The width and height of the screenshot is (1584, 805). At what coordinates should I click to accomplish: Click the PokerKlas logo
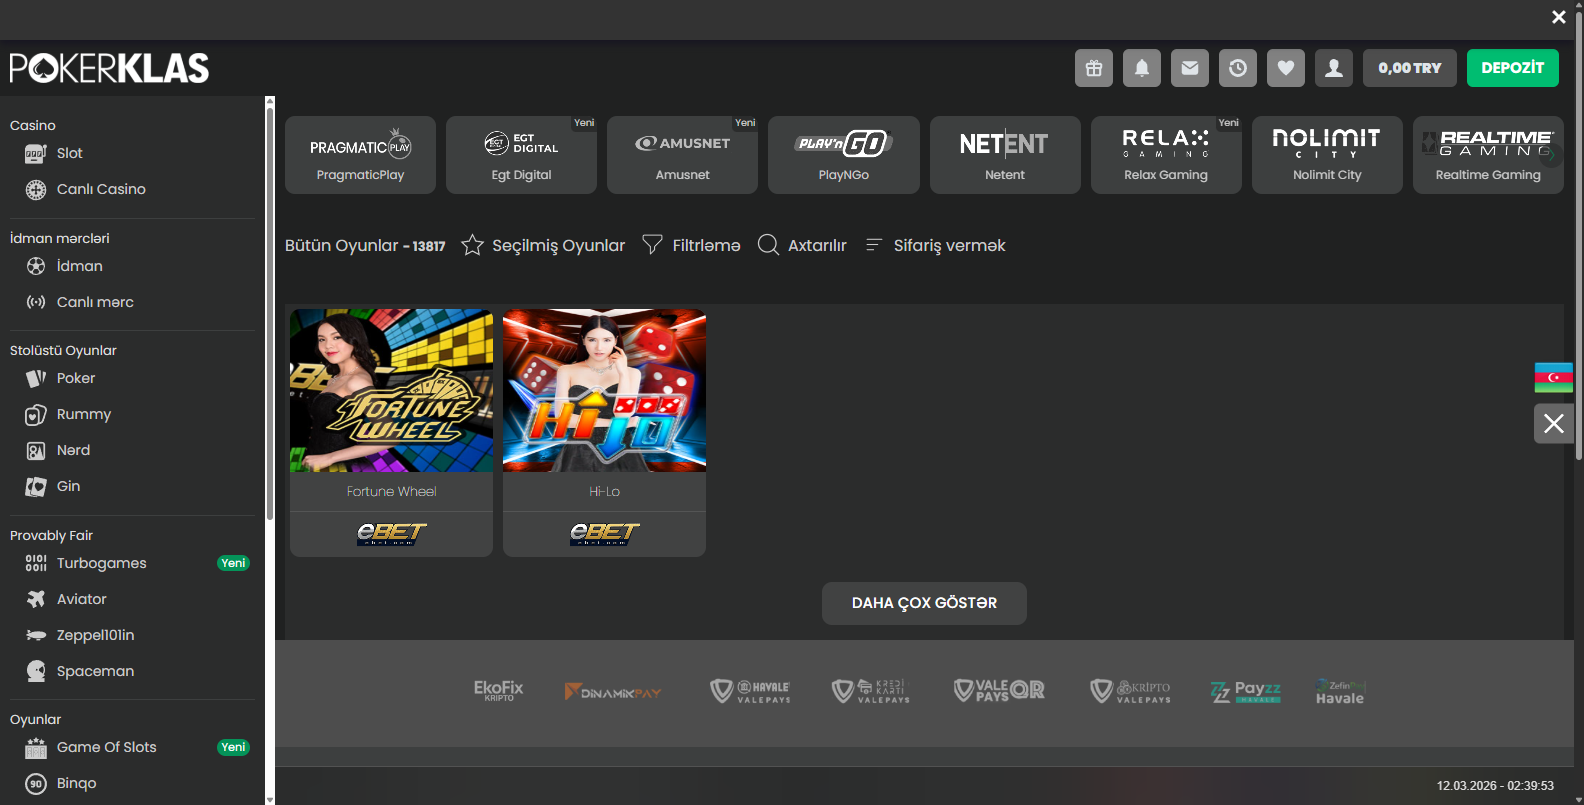pyautogui.click(x=109, y=68)
